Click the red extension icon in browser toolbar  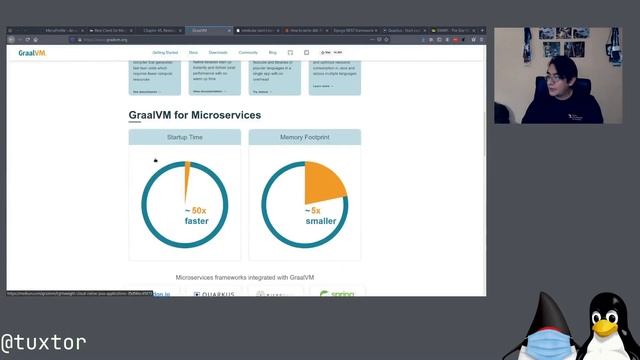455,40
